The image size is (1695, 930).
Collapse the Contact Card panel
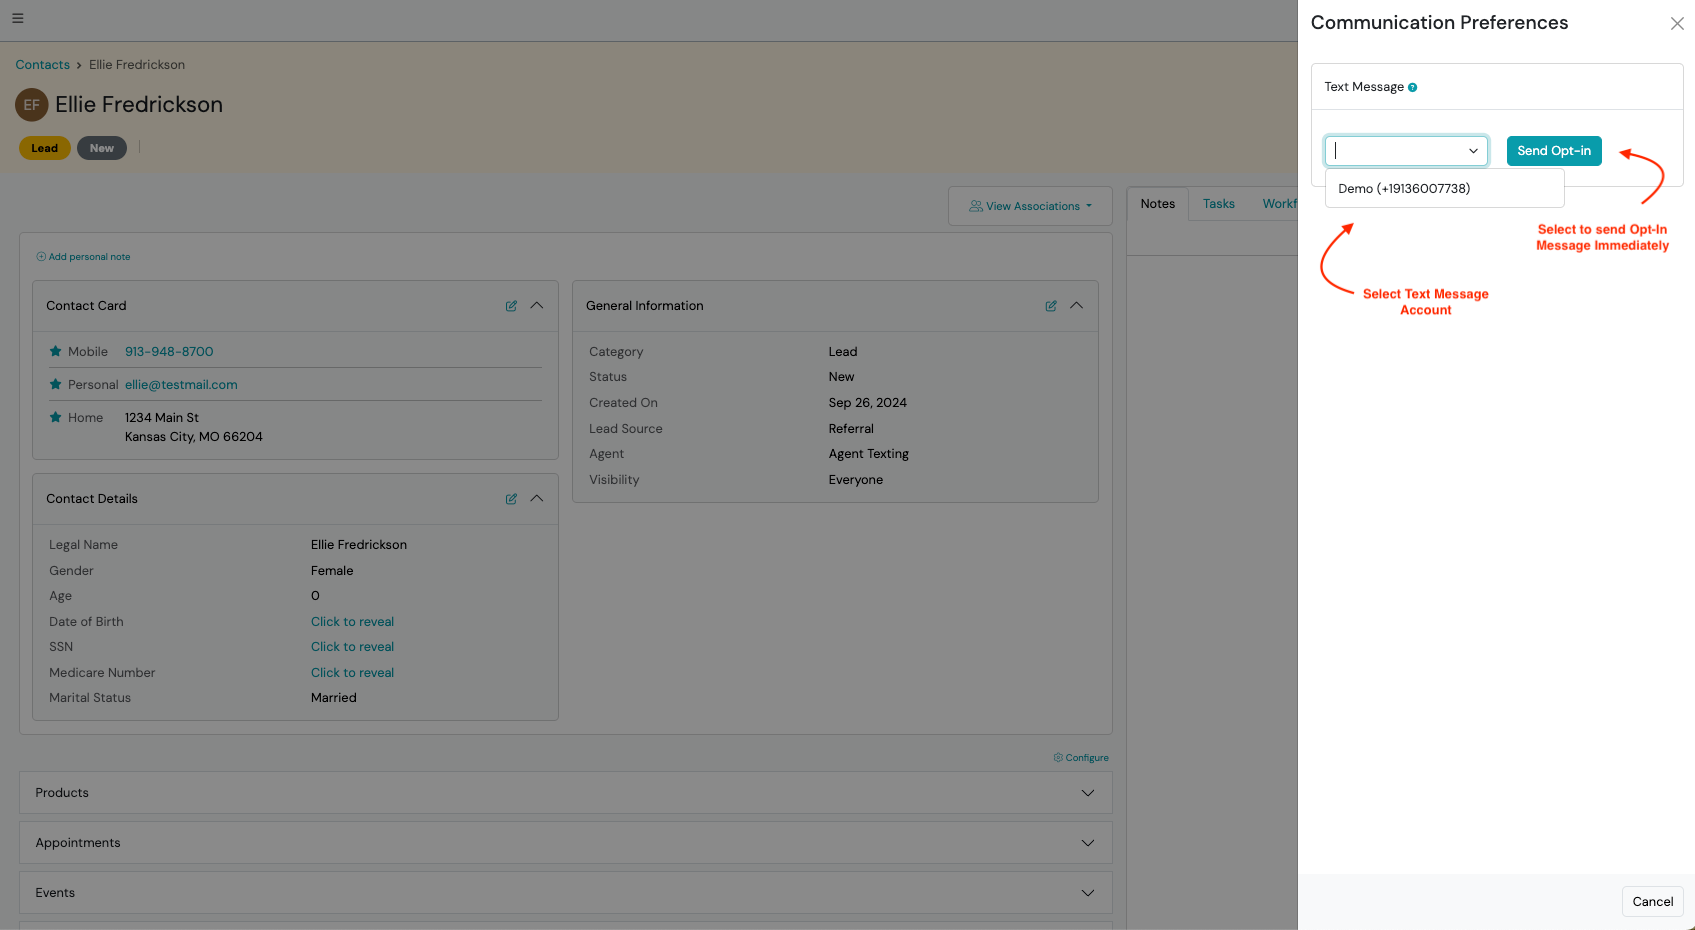click(x=537, y=306)
